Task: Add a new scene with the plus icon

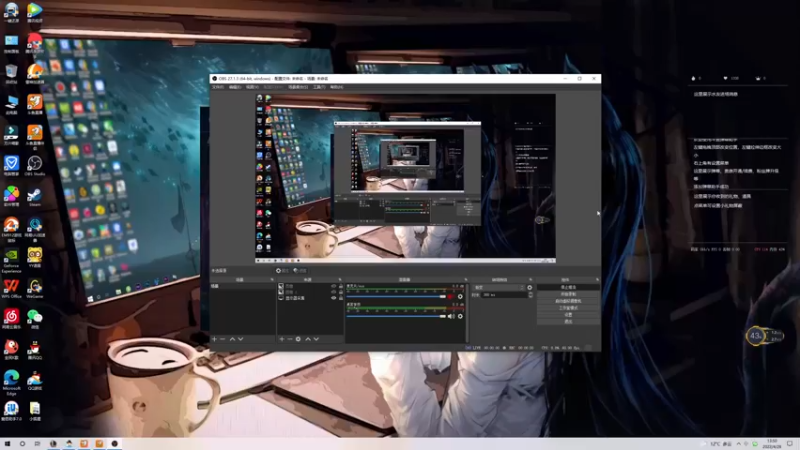Action: 214,339
